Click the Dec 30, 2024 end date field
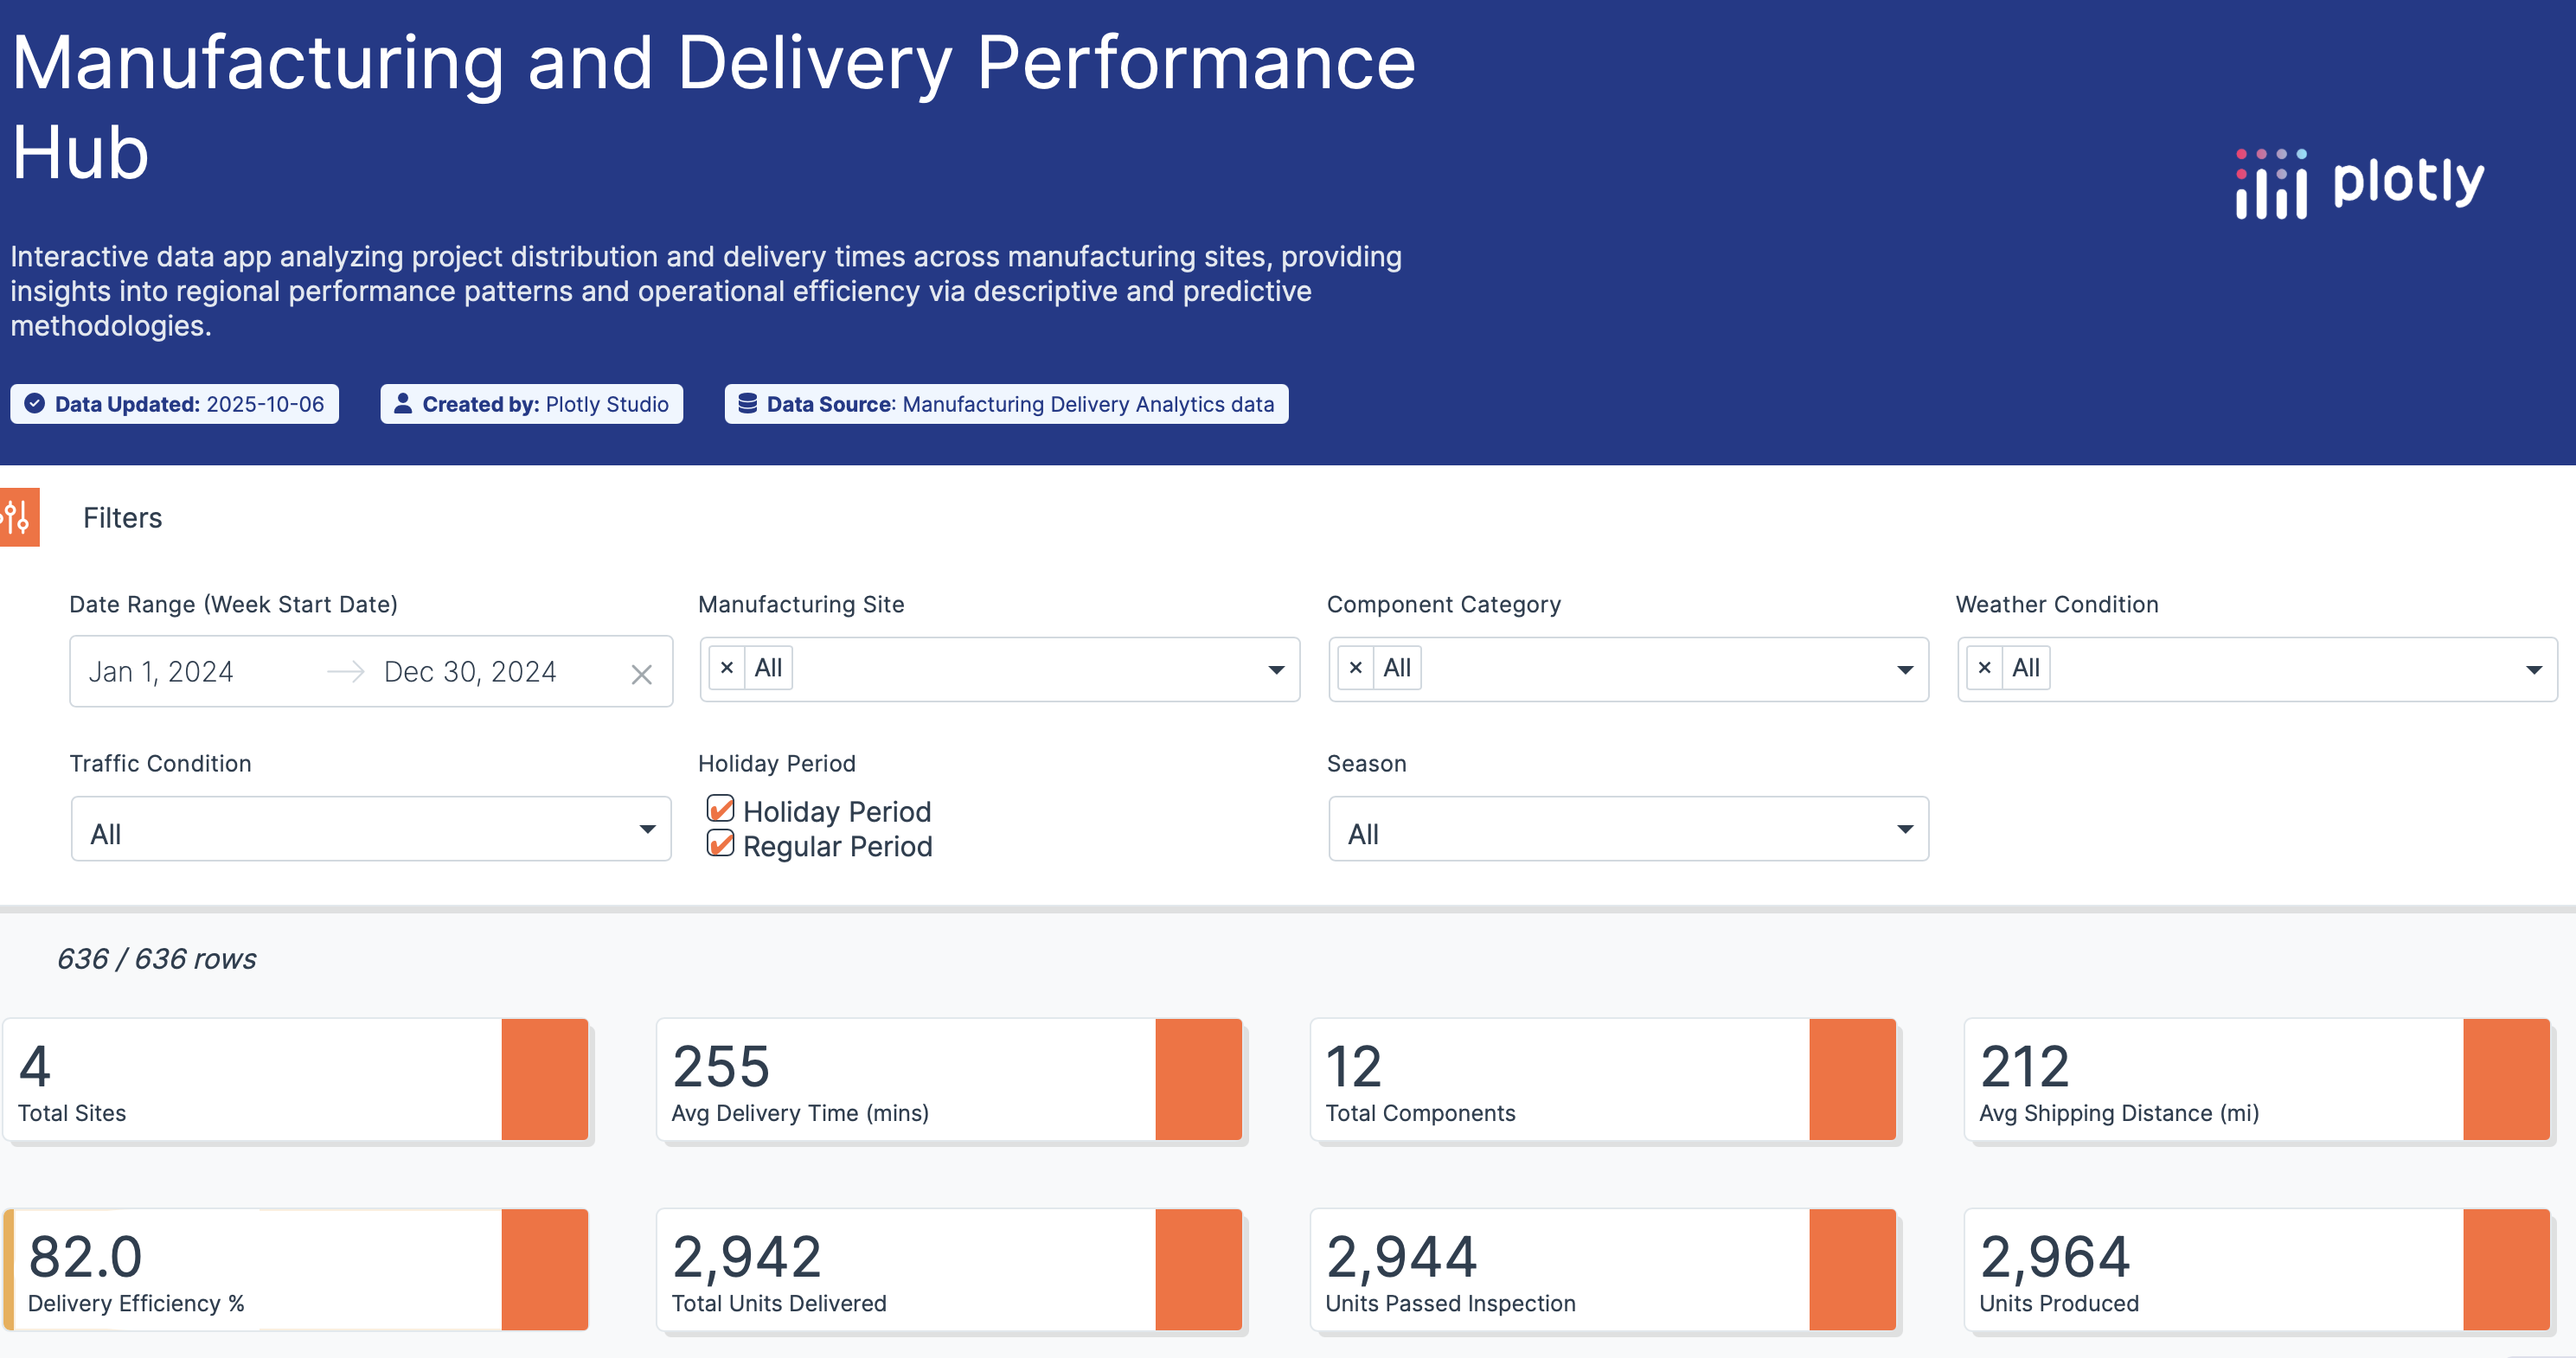The image size is (2576, 1358). pyautogui.click(x=470, y=671)
